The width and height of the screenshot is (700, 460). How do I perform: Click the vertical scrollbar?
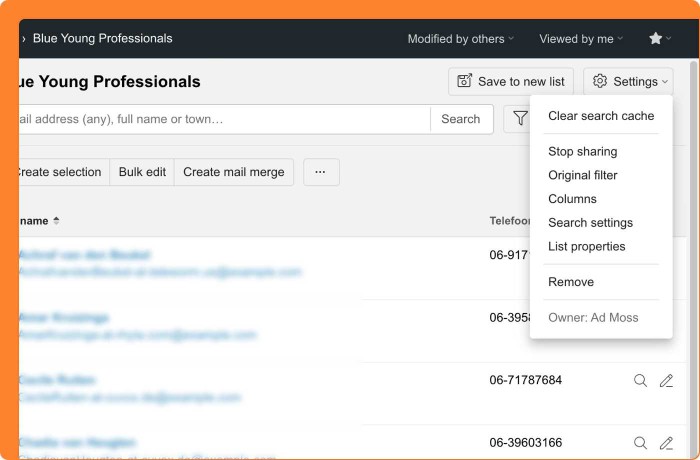pyautogui.click(x=694, y=259)
